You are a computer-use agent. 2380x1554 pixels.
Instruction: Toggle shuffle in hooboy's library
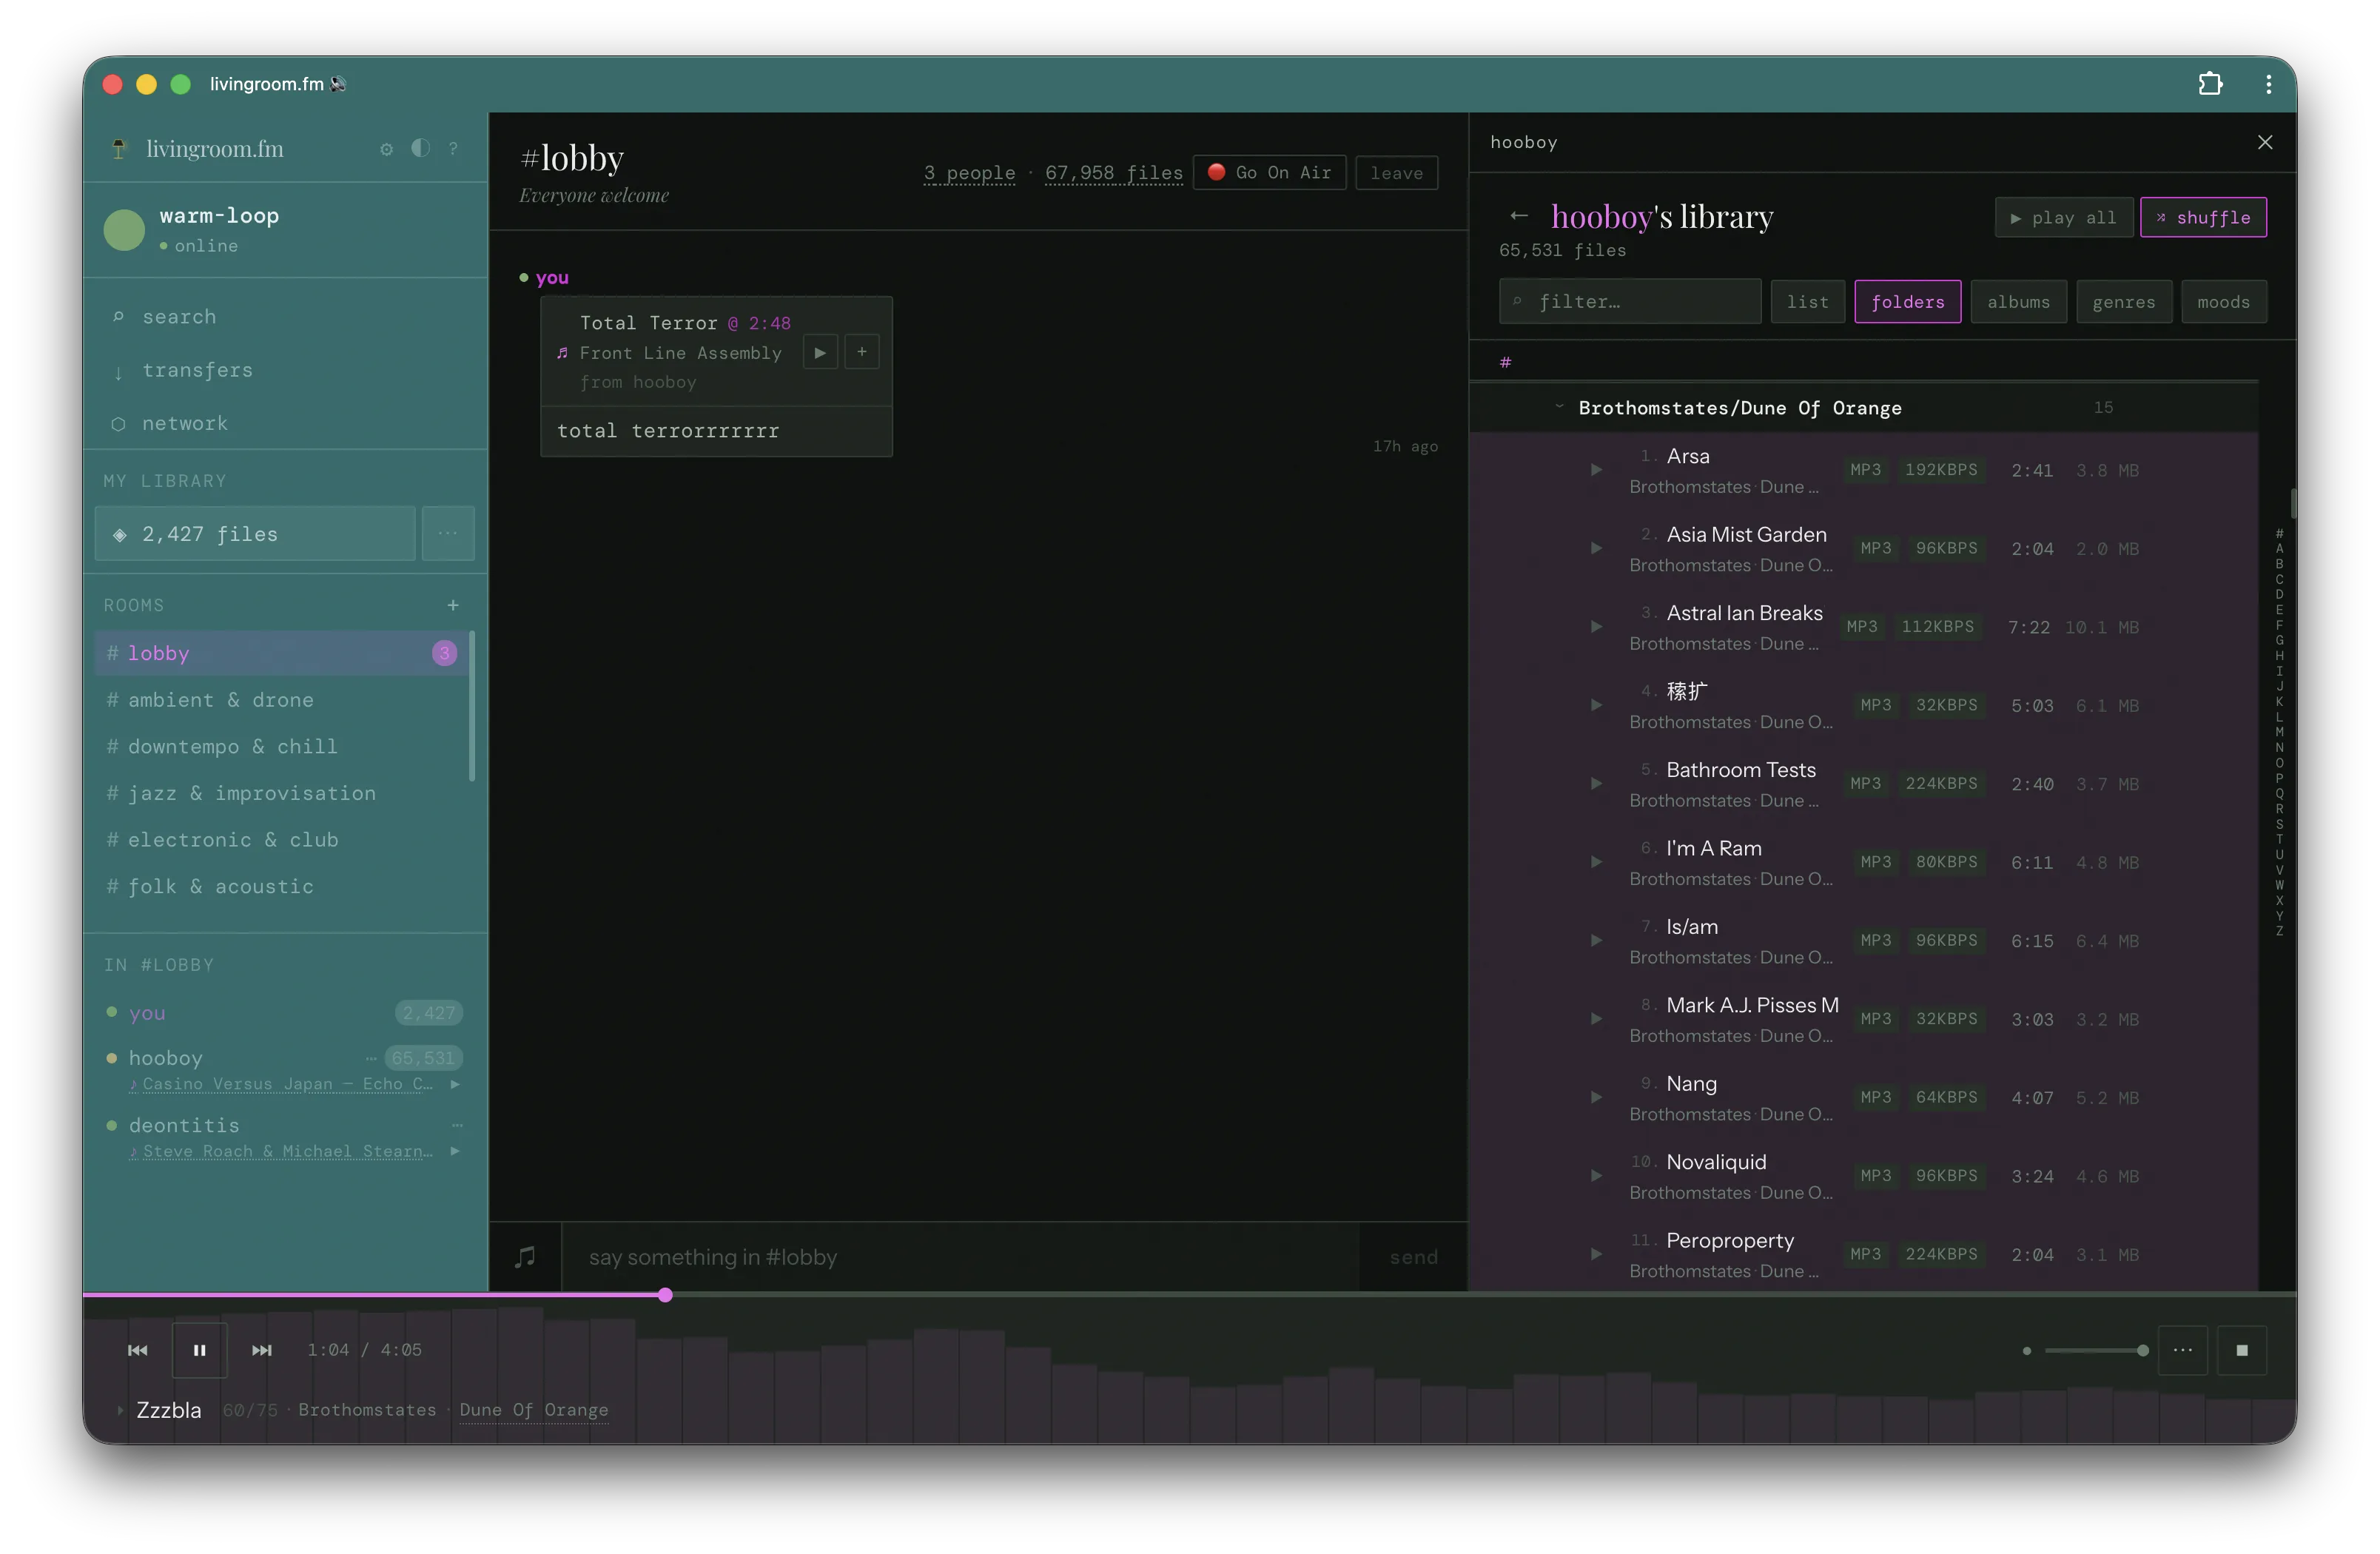click(2203, 217)
